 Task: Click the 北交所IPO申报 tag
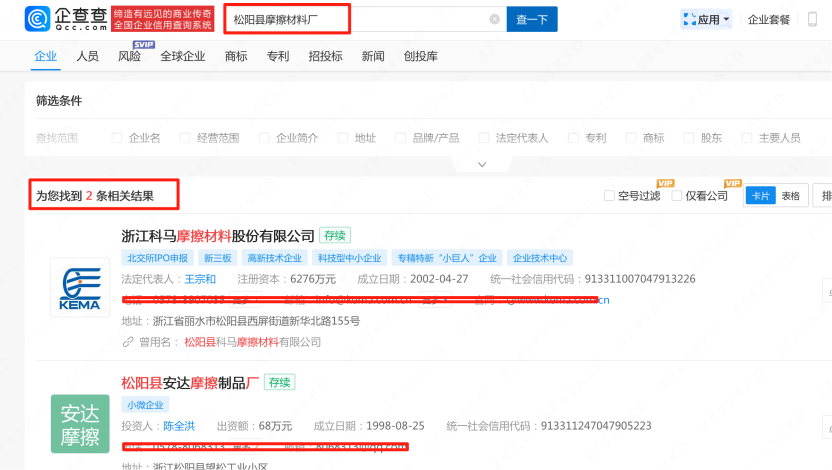[x=158, y=258]
